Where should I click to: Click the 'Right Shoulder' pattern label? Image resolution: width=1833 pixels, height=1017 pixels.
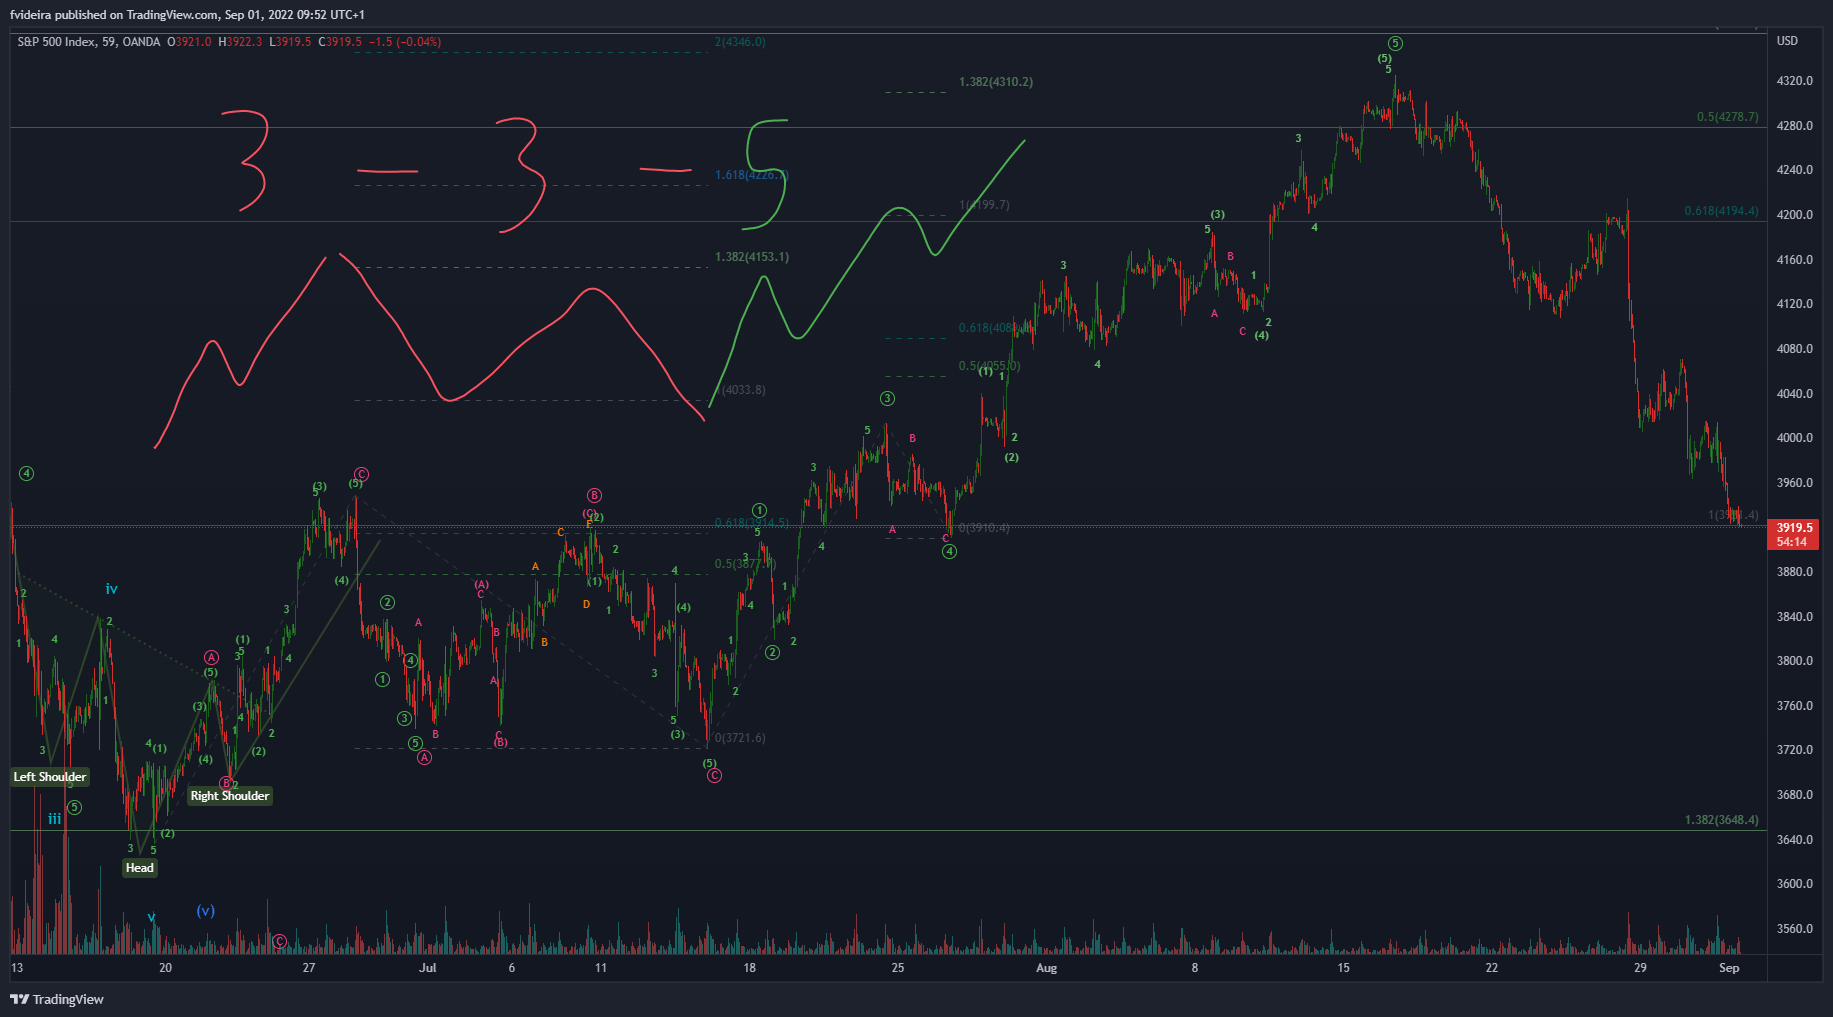[230, 796]
